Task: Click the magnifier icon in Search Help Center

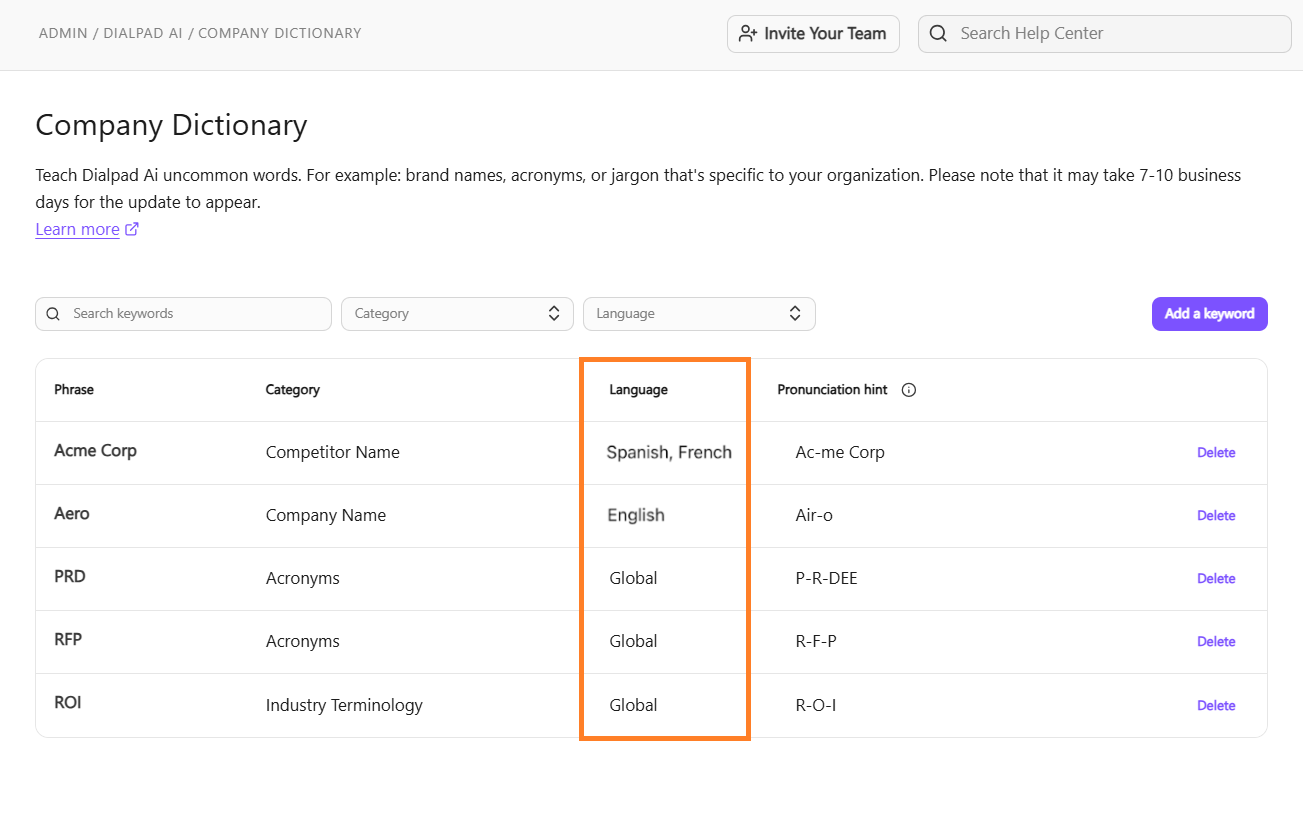Action: [938, 33]
